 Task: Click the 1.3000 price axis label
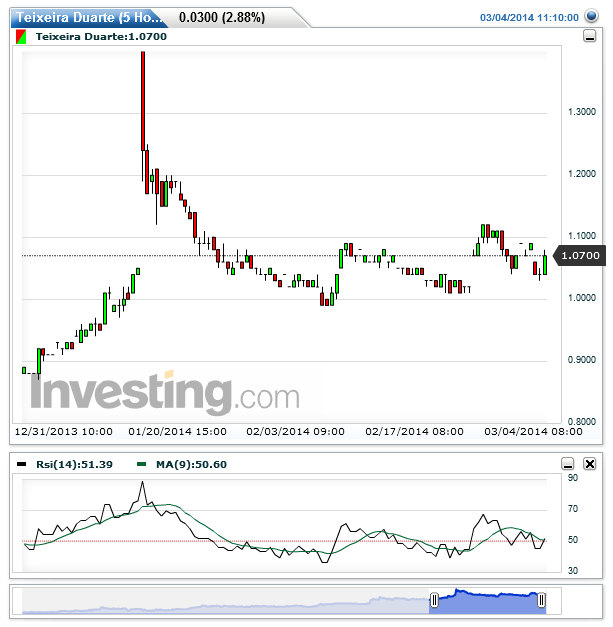click(582, 112)
